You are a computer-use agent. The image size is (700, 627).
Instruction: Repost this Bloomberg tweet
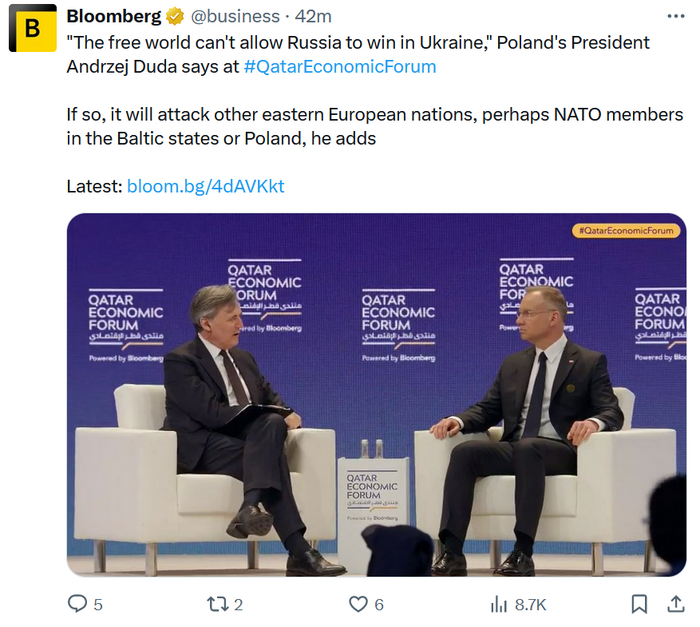[x=216, y=604]
